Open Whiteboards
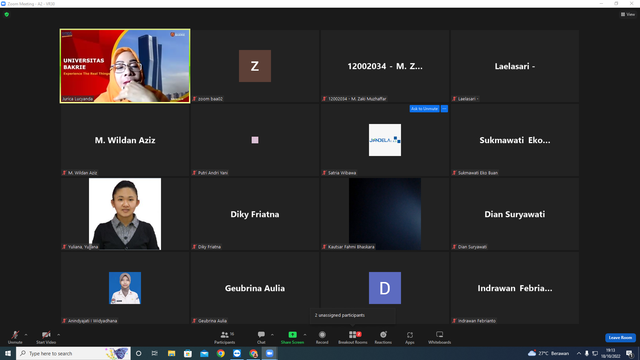 pyautogui.click(x=440, y=337)
